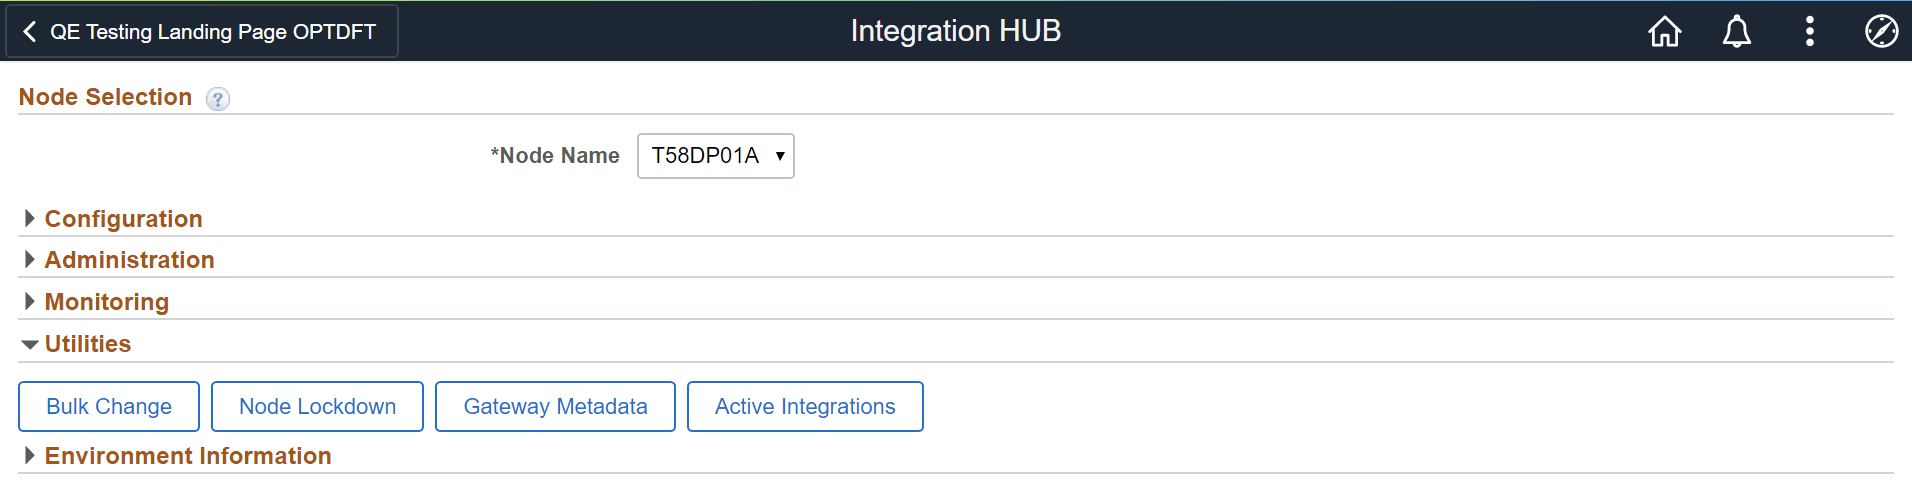Open the Actions three-dot menu
Image resolution: width=1912 pixels, height=490 pixels.
tap(1809, 32)
